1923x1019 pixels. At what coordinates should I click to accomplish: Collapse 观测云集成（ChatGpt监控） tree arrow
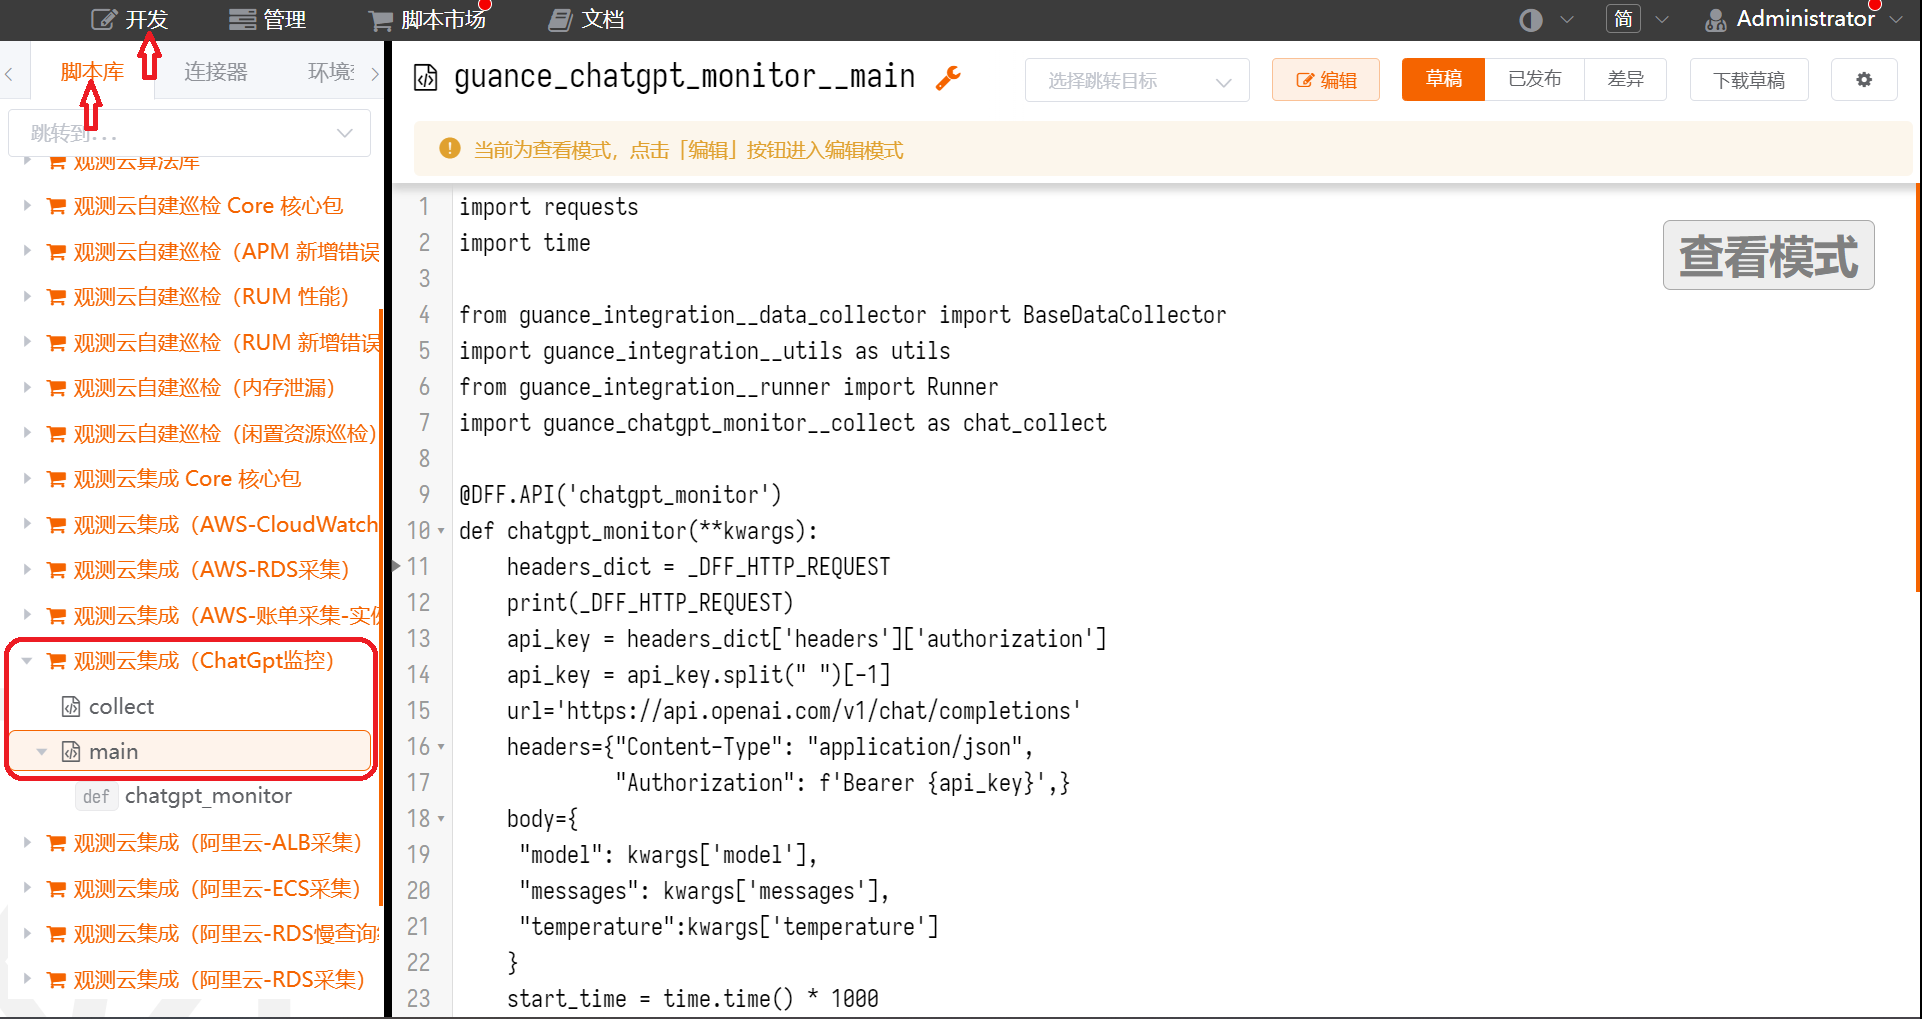27,660
